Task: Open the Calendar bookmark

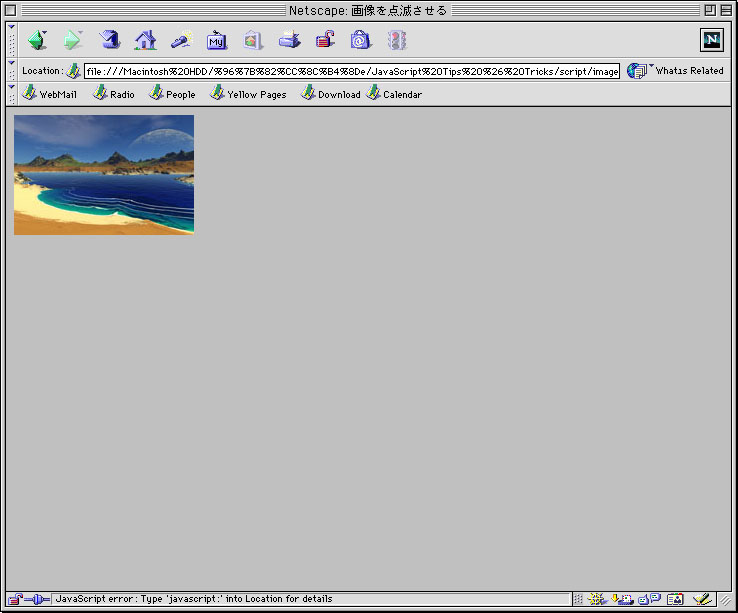Action: tap(394, 94)
